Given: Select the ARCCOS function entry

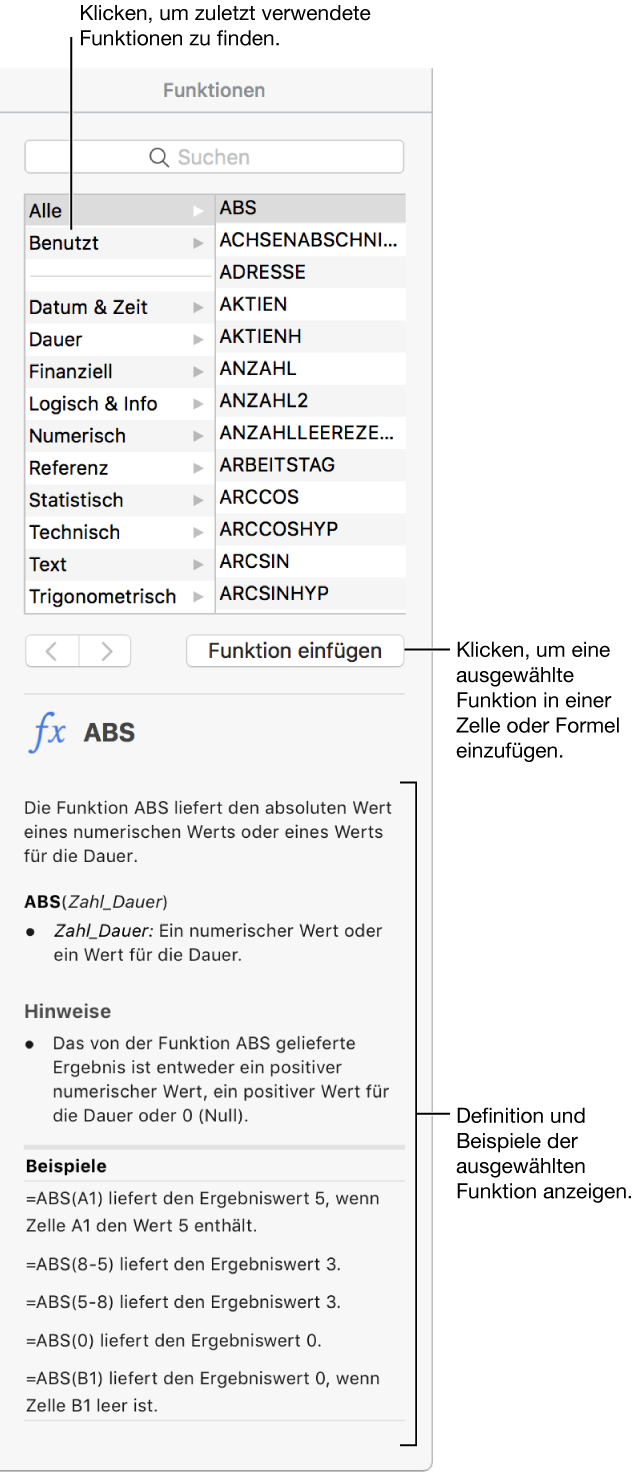Looking at the screenshot, I should tap(300, 497).
